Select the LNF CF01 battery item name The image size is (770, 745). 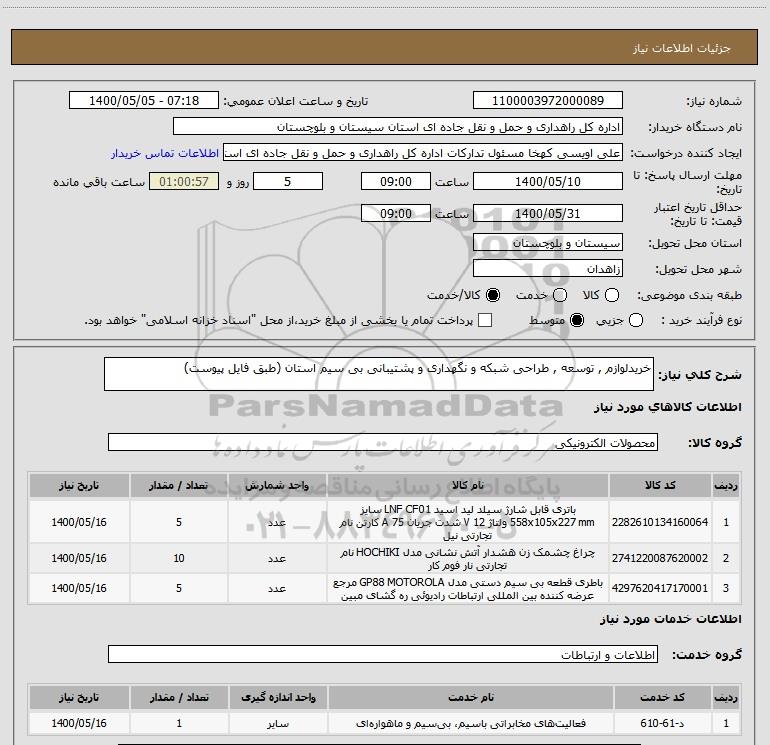(x=468, y=522)
